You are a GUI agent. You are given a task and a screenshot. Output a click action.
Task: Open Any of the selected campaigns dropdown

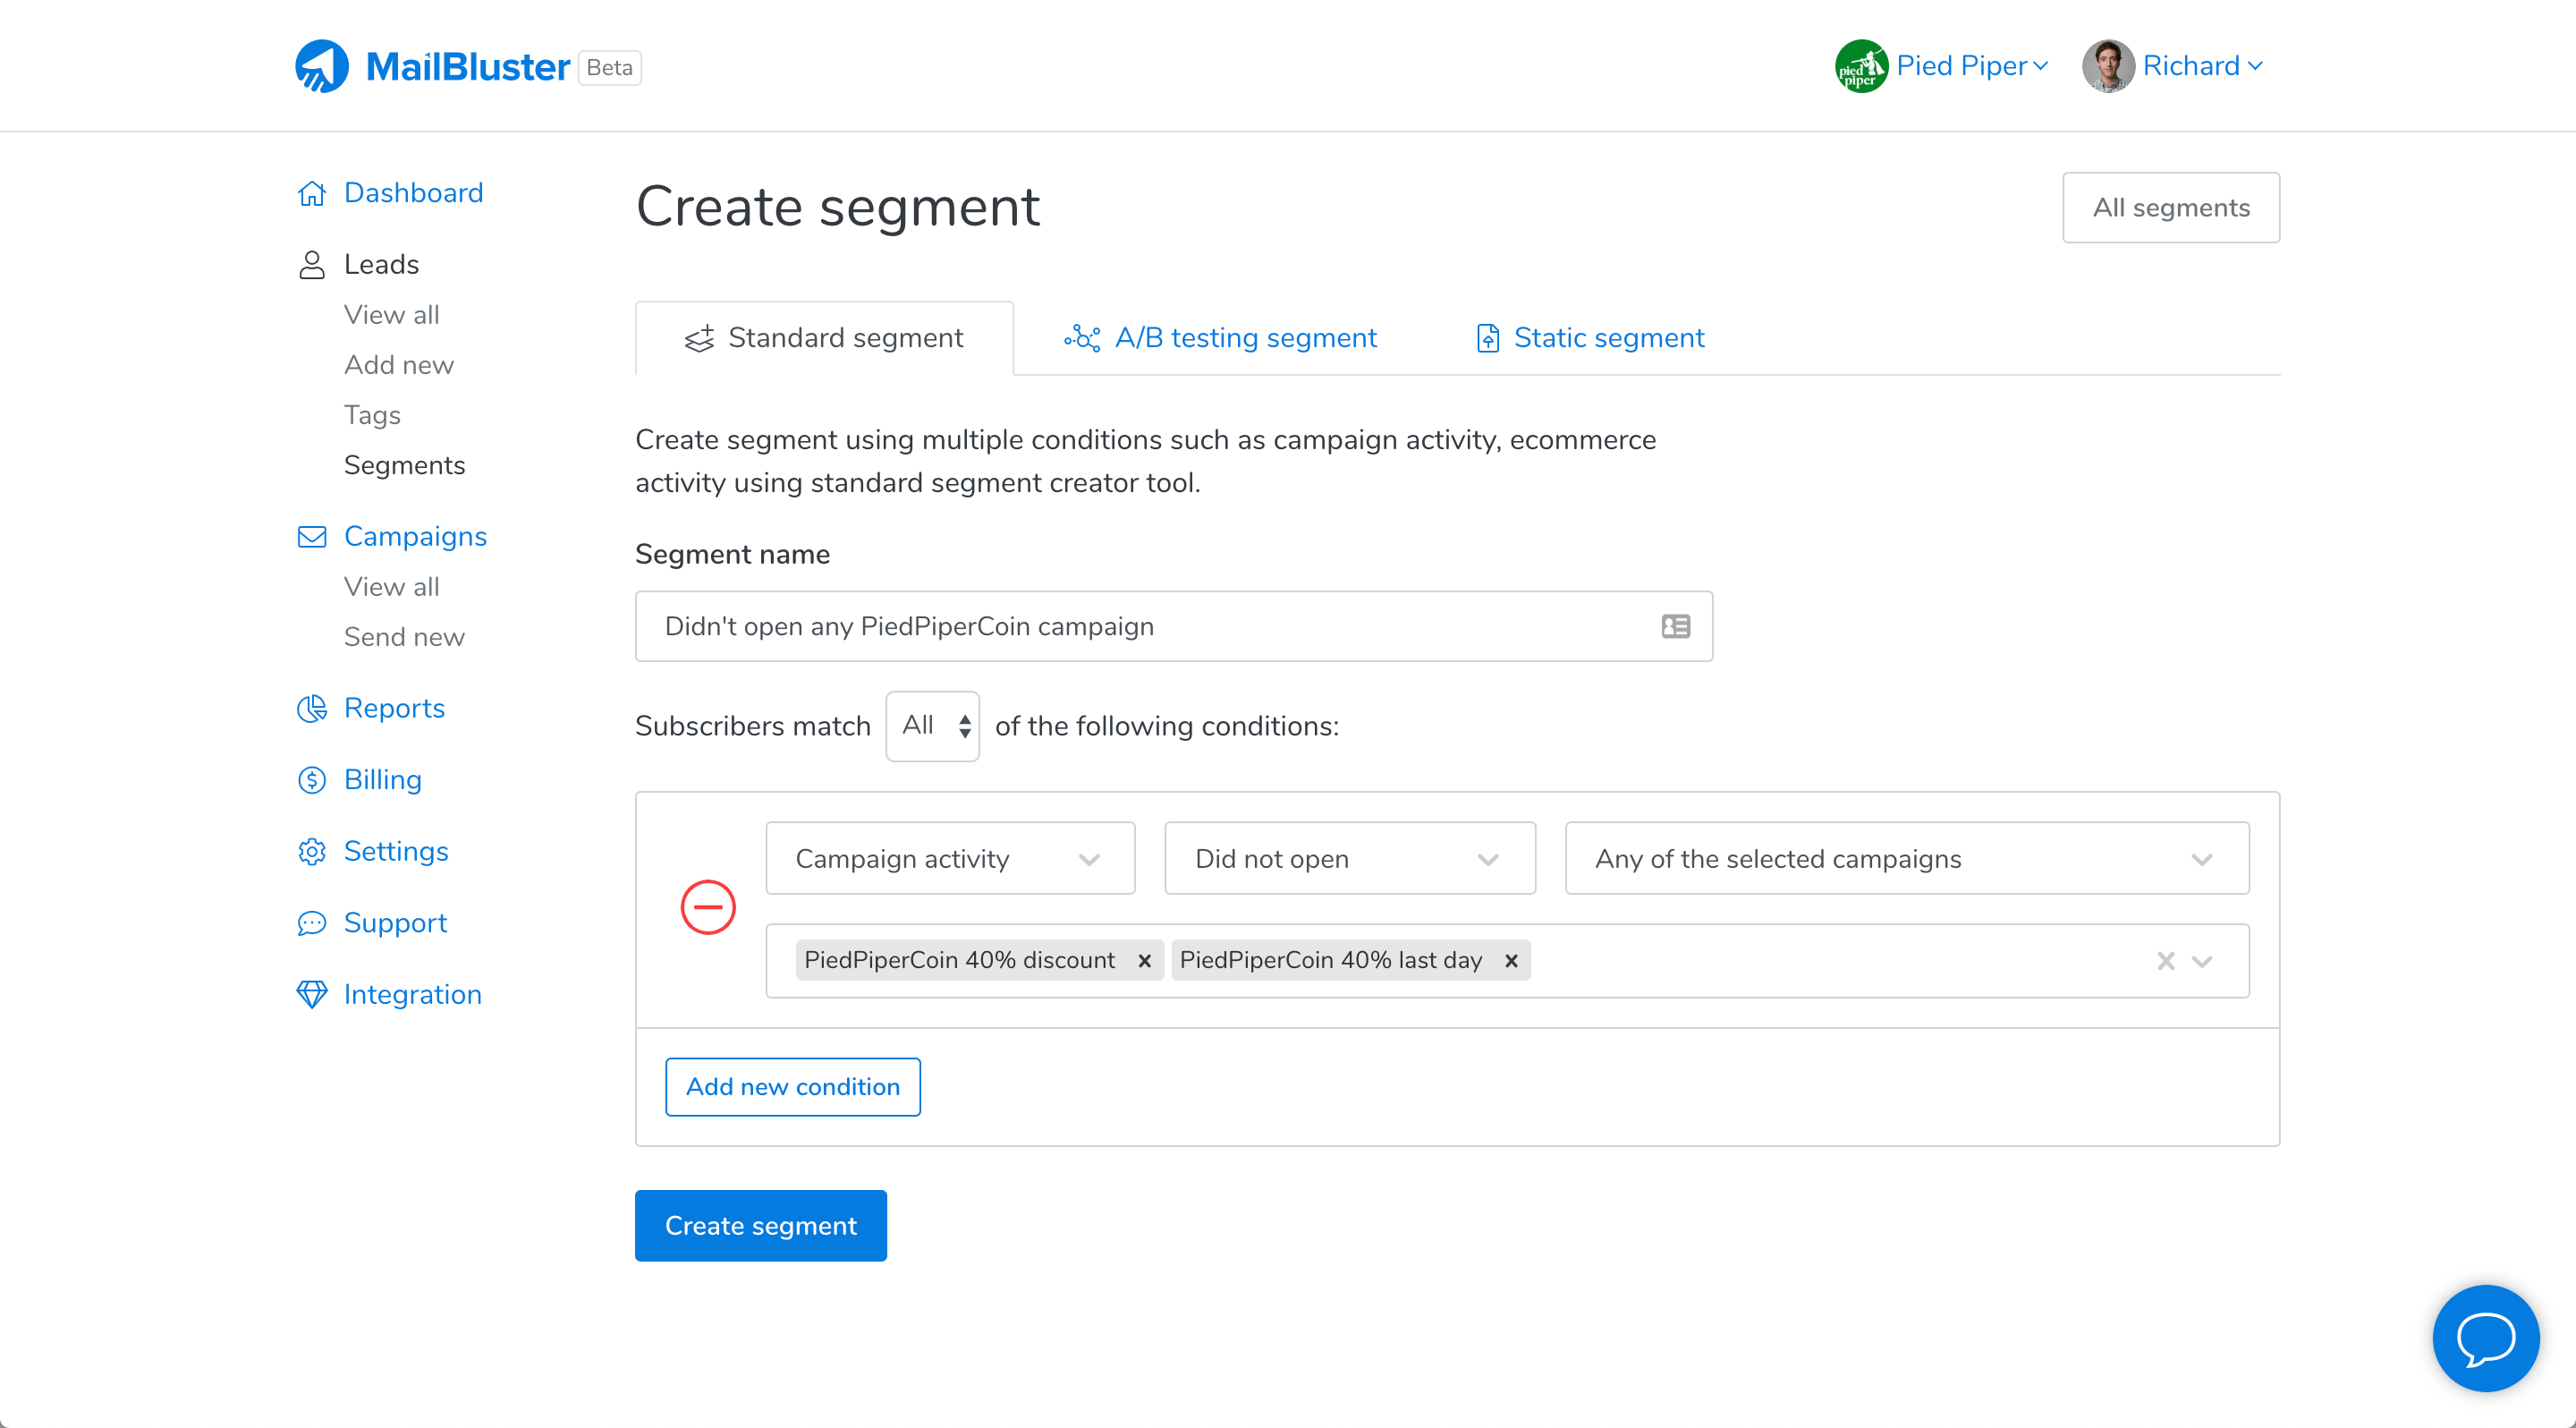pos(1906,858)
